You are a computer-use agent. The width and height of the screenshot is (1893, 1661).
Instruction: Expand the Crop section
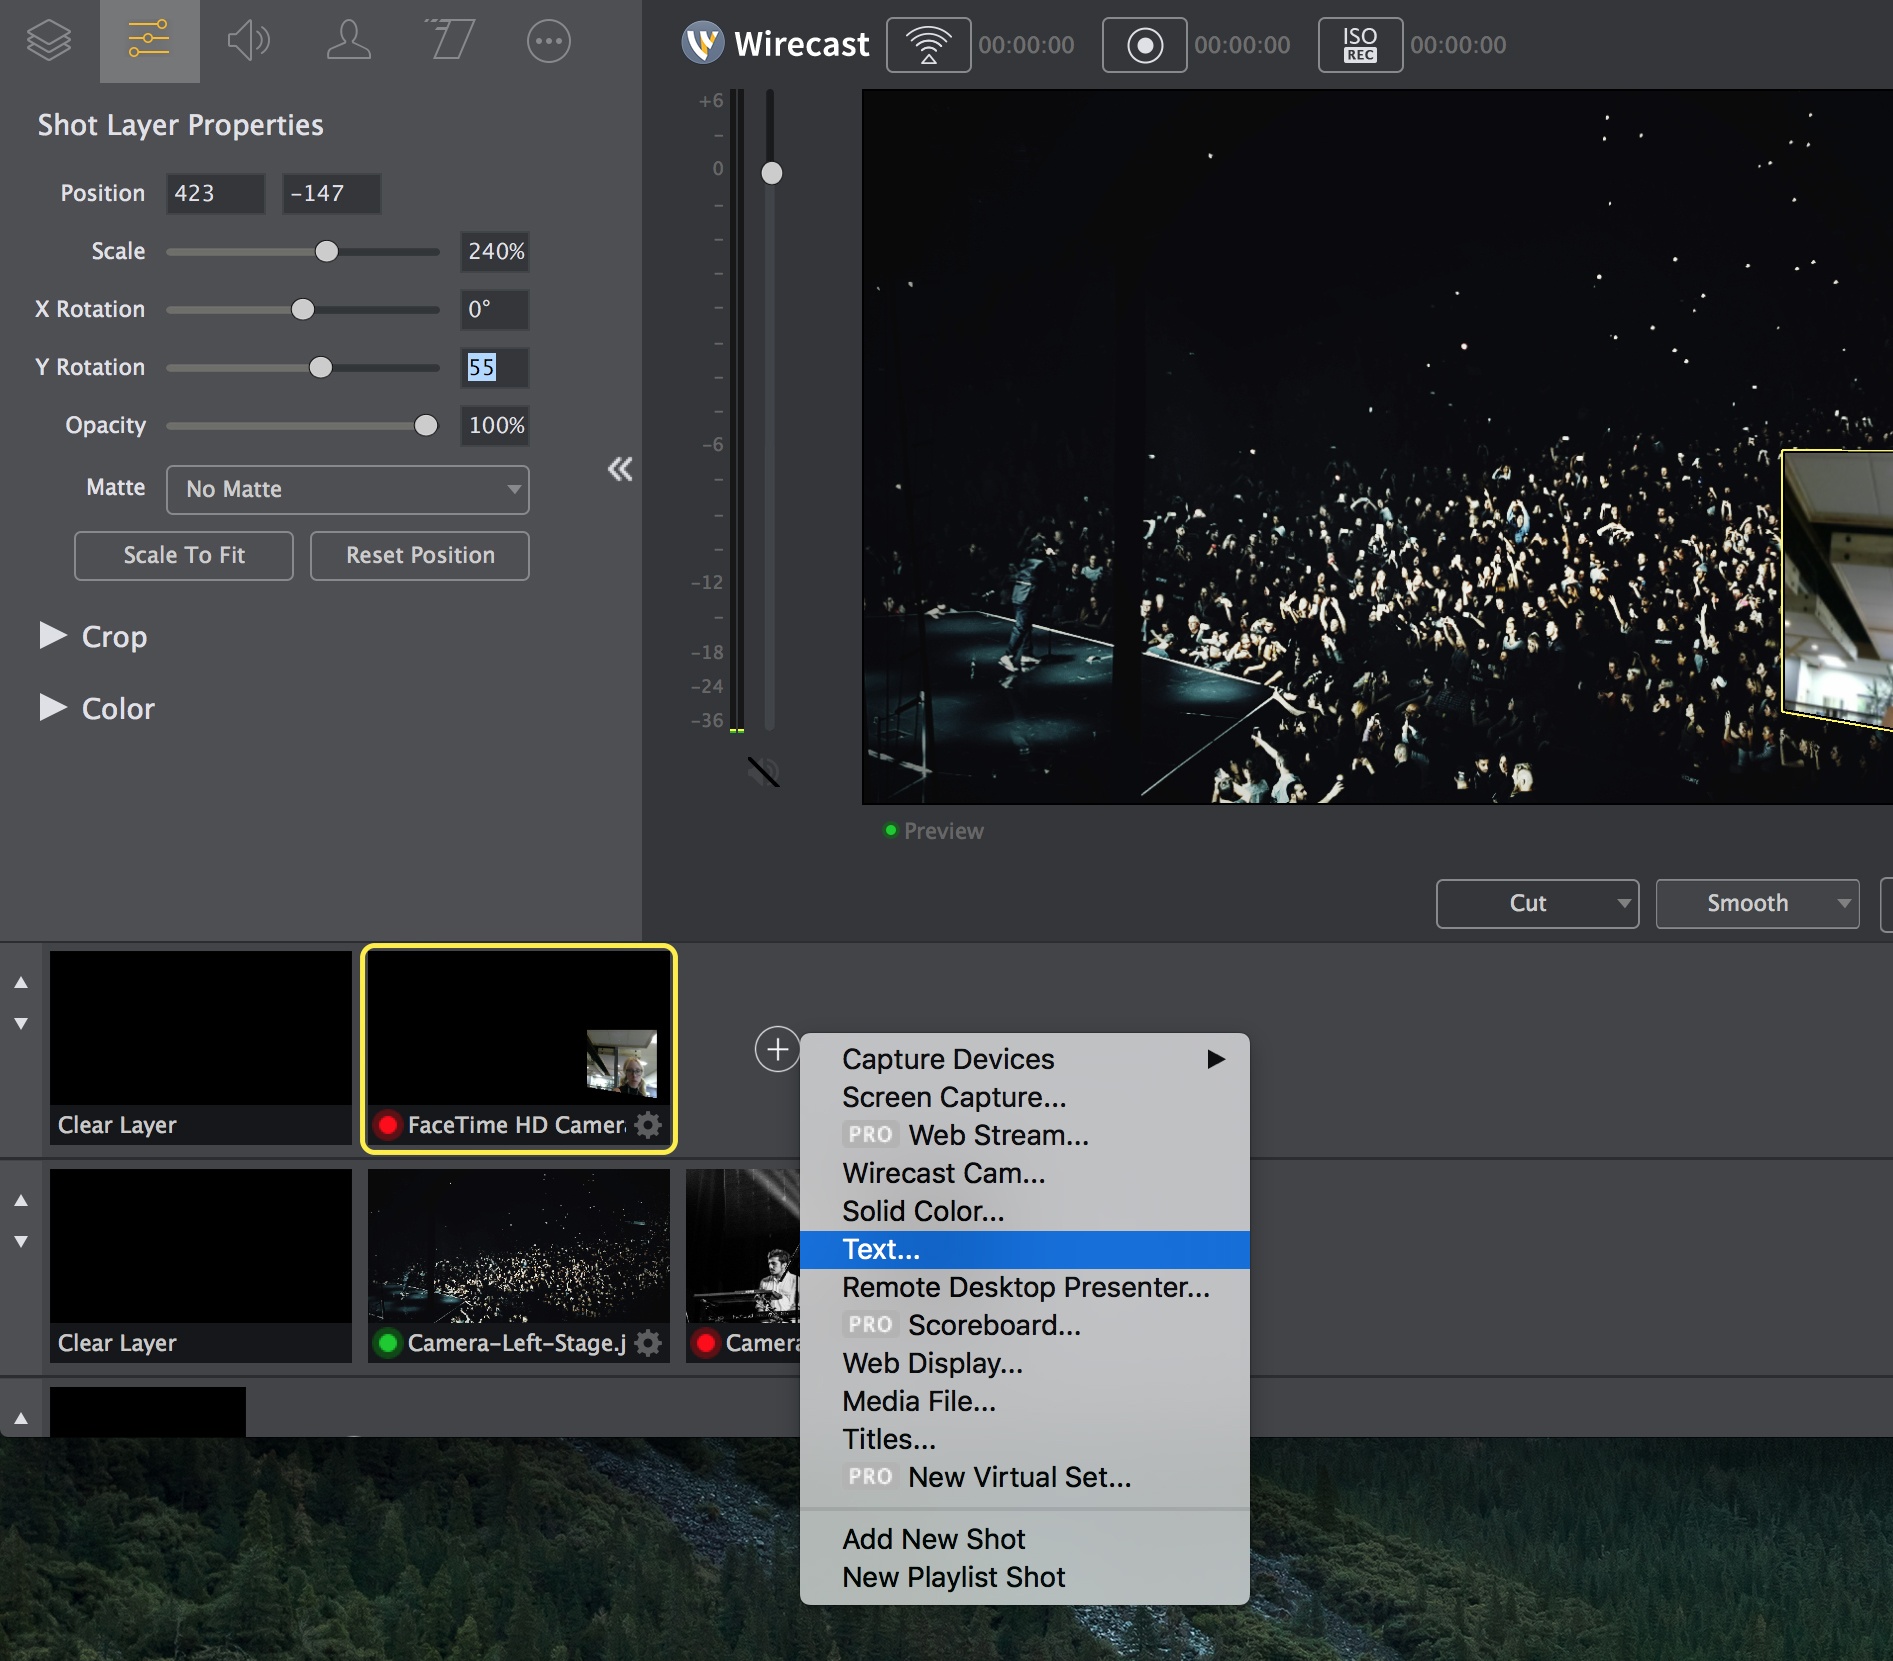(x=54, y=637)
